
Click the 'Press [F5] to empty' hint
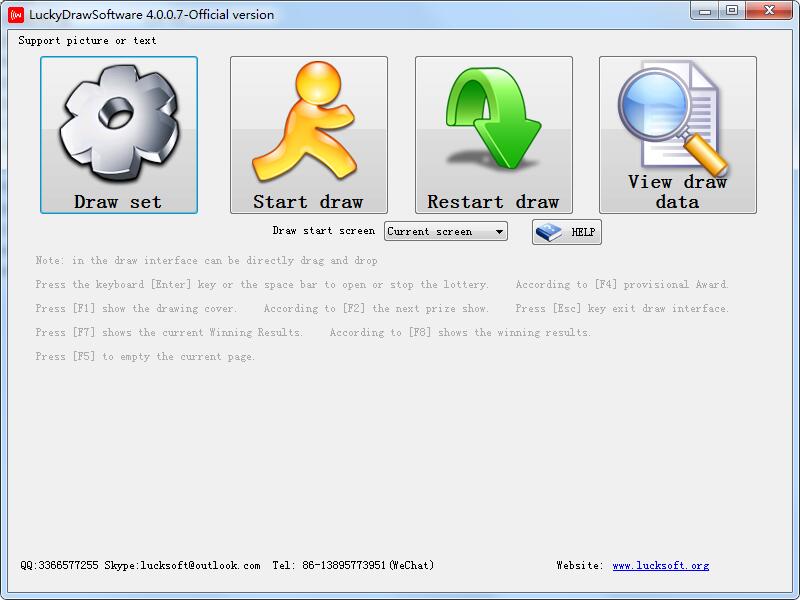pos(145,356)
